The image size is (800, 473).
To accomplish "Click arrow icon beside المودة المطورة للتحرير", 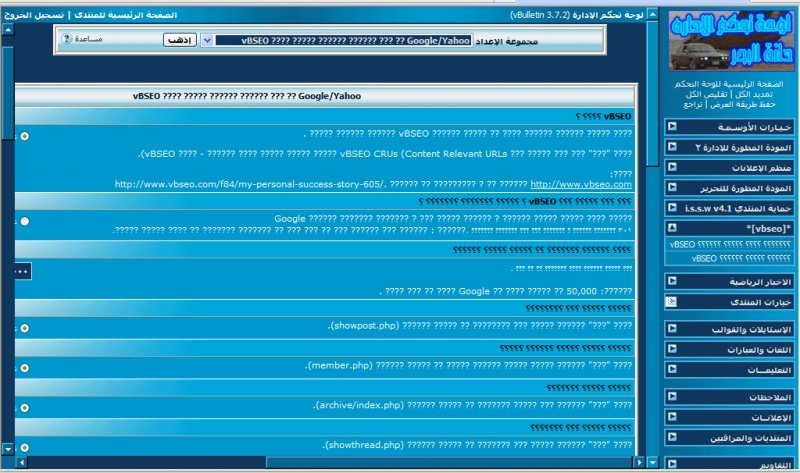I will pyautogui.click(x=673, y=187).
